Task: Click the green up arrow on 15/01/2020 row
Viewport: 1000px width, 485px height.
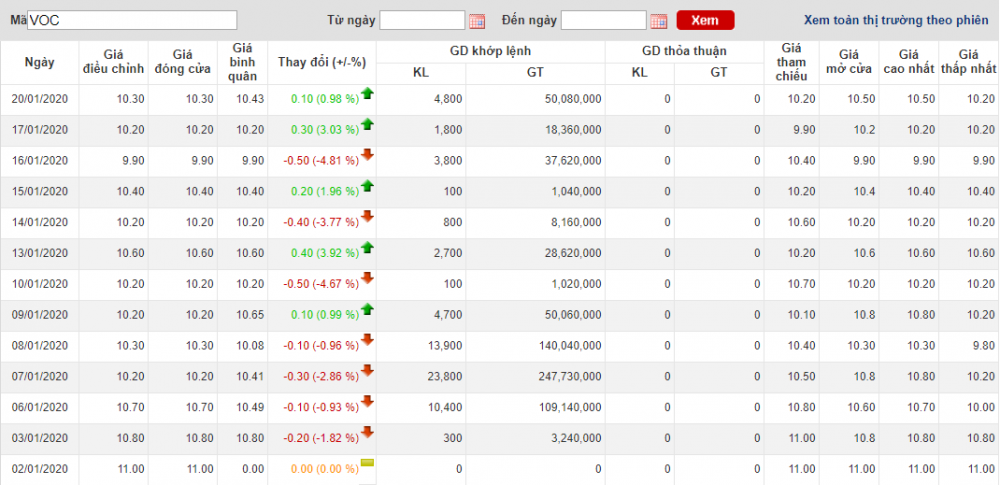Action: pyautogui.click(x=367, y=186)
